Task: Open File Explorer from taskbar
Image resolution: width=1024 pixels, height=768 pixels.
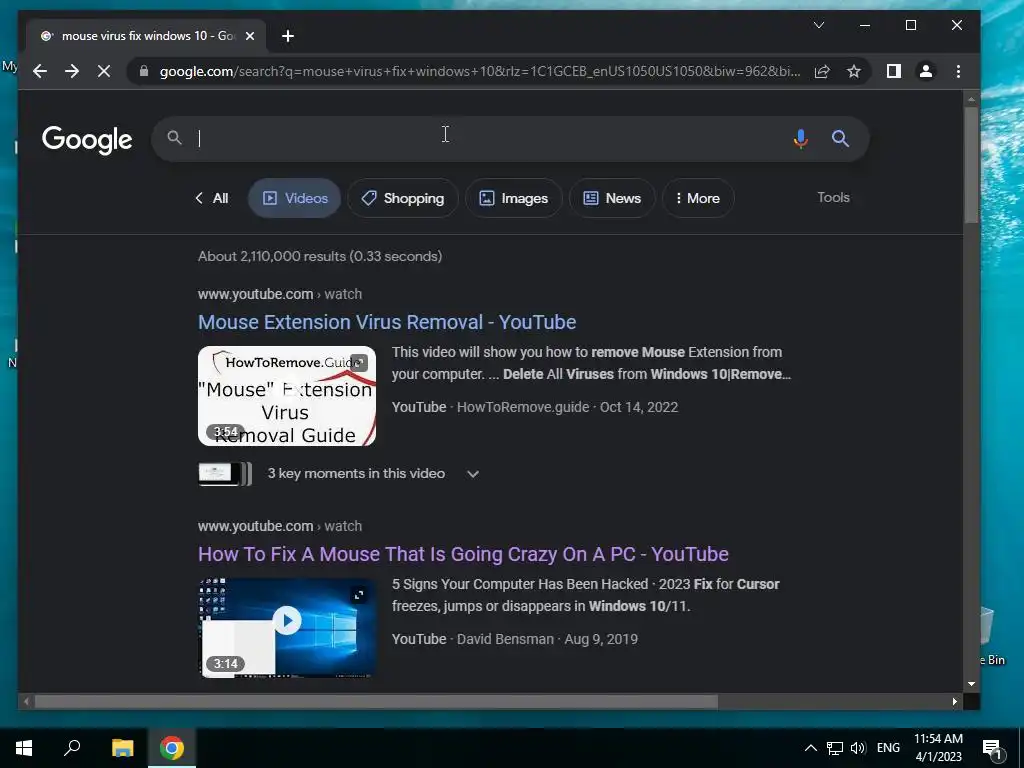Action: [122, 748]
